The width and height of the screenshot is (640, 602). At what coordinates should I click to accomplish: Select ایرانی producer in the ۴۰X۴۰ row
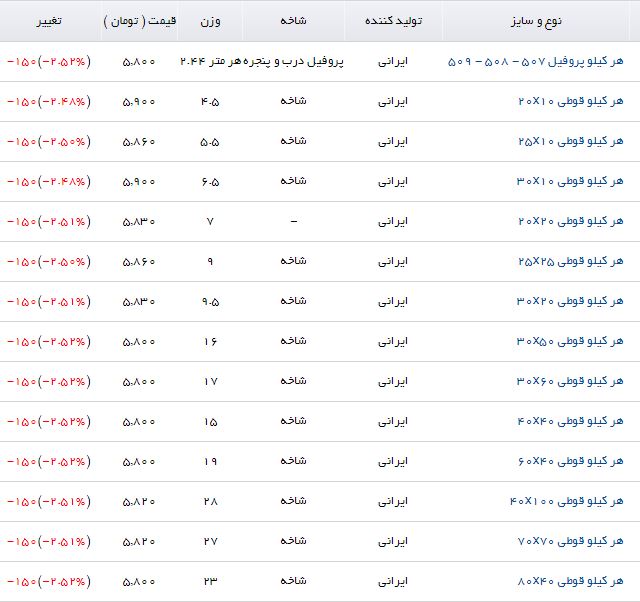point(393,422)
